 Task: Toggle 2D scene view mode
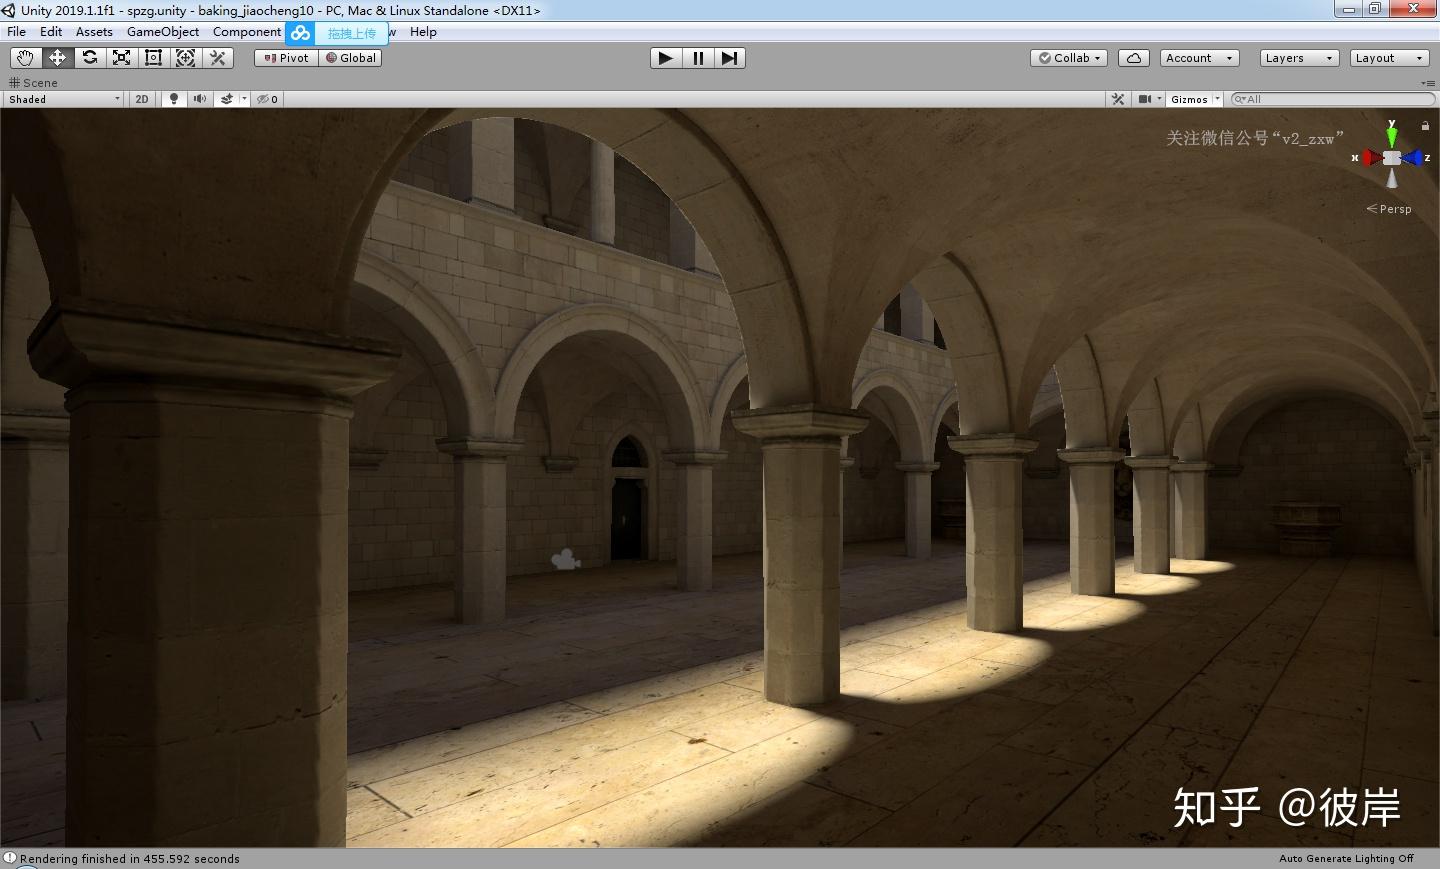[x=142, y=99]
